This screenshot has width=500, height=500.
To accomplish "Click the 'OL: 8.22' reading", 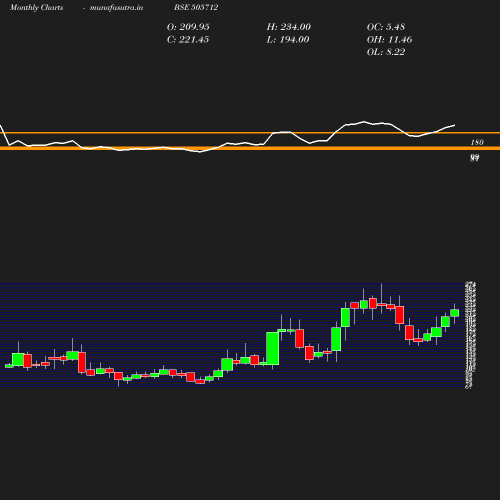I will tap(386, 52).
